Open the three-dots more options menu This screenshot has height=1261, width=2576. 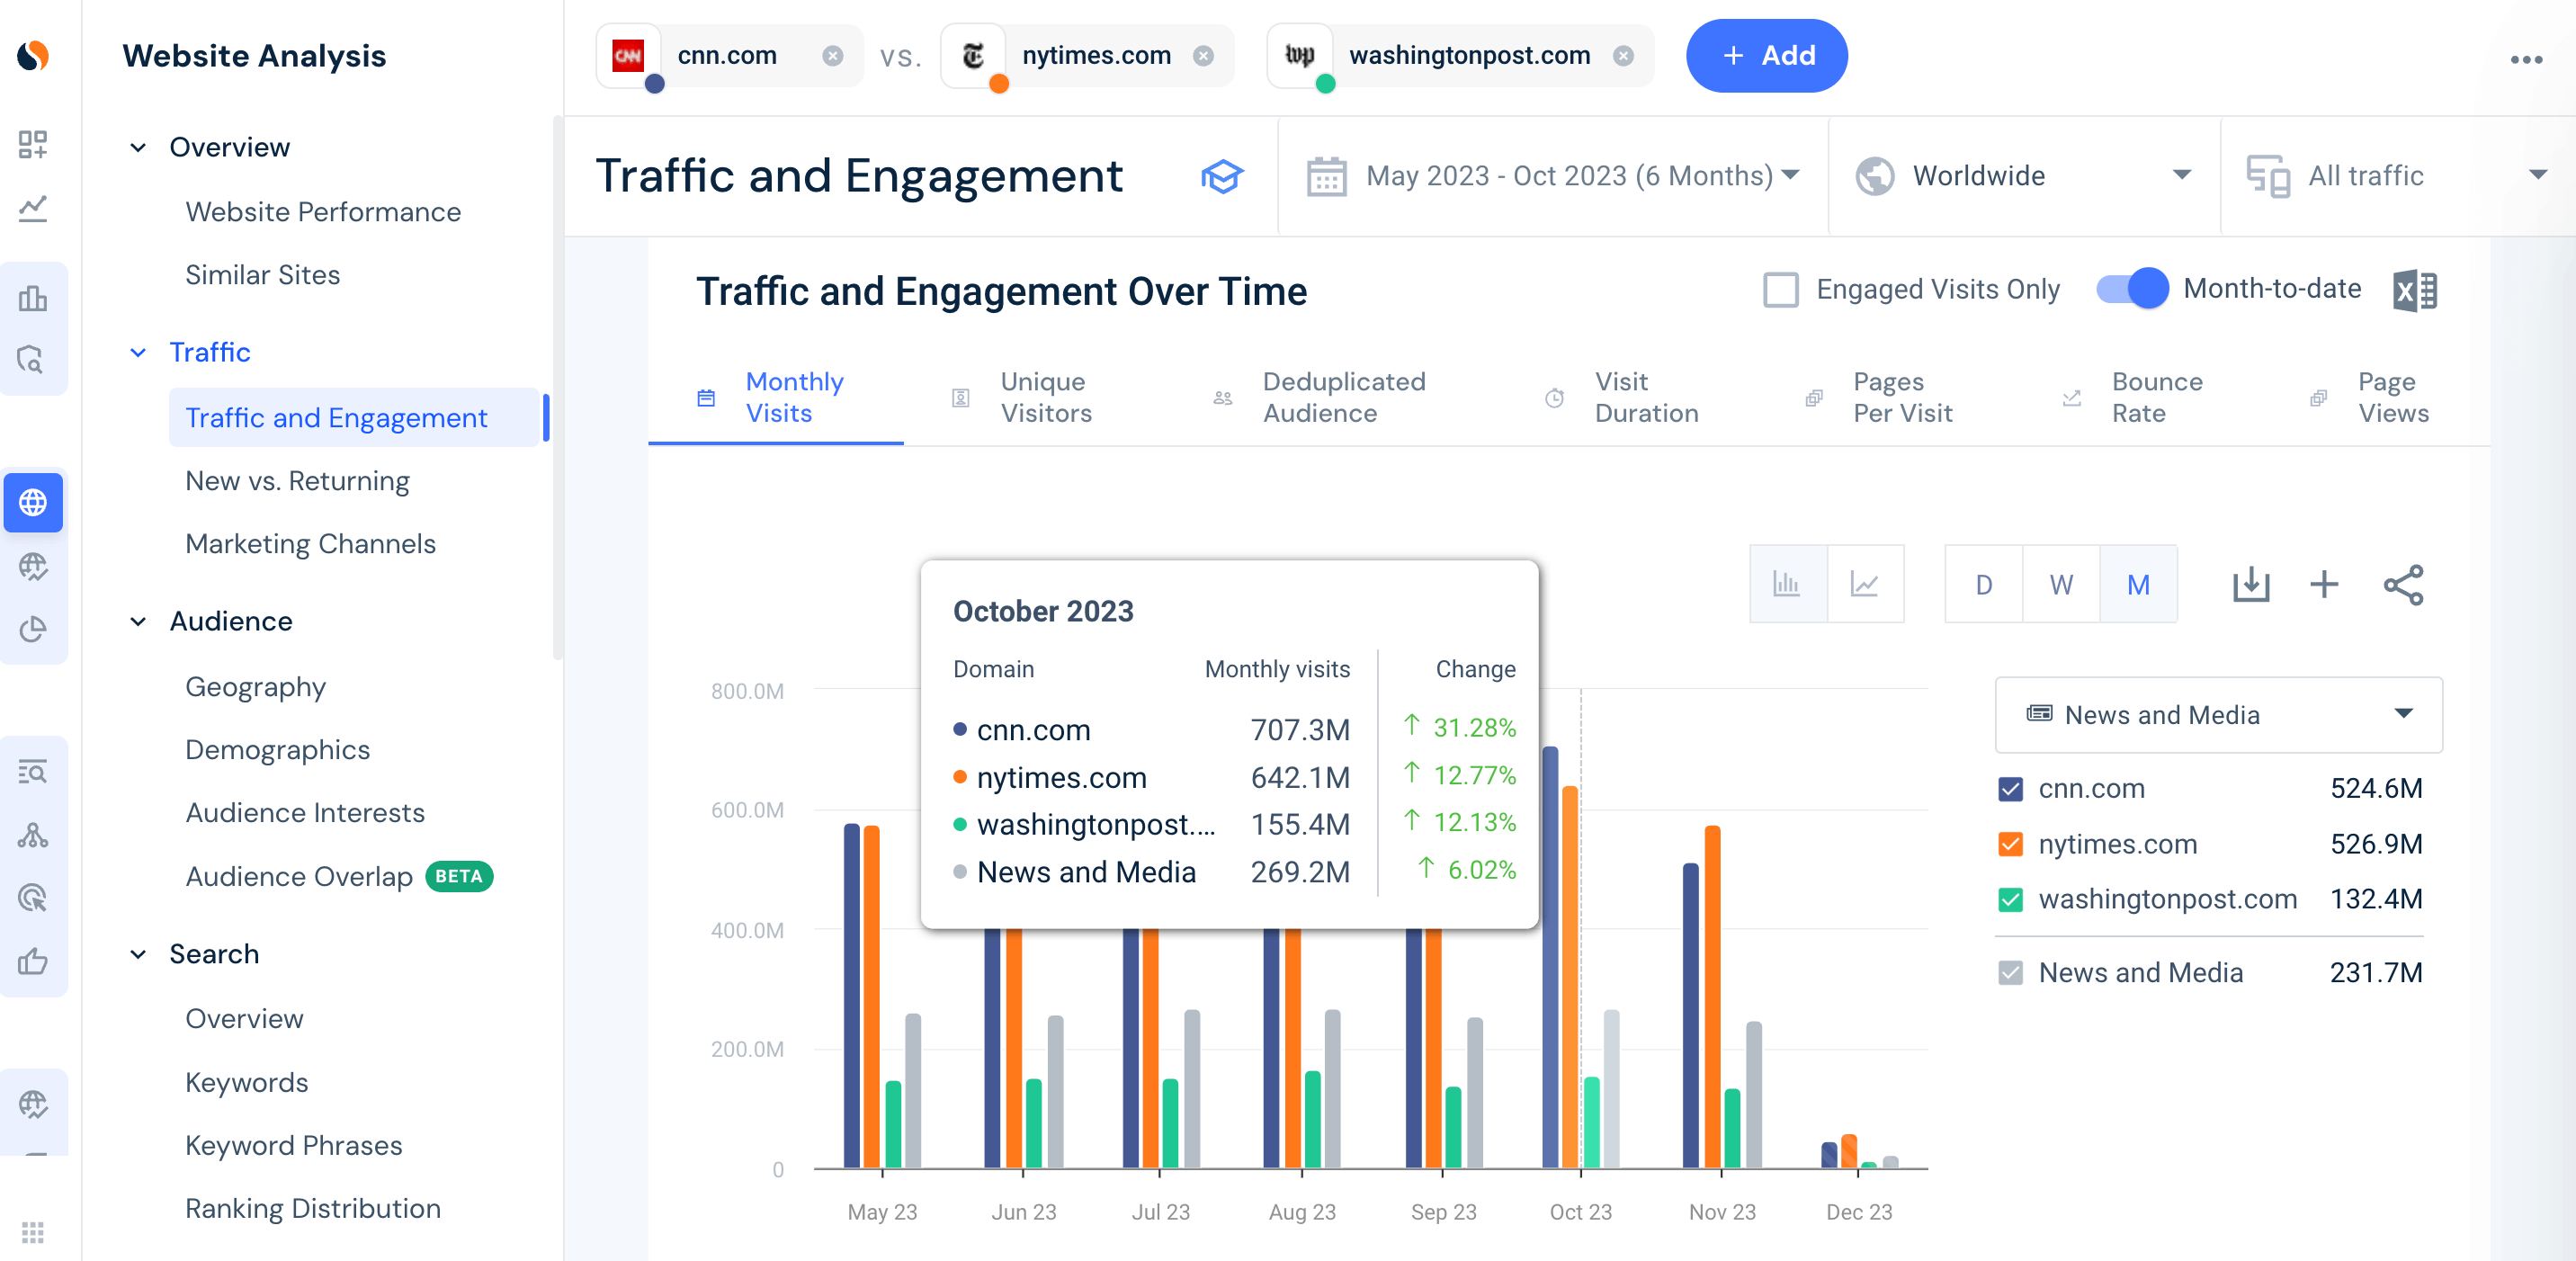click(x=2526, y=60)
